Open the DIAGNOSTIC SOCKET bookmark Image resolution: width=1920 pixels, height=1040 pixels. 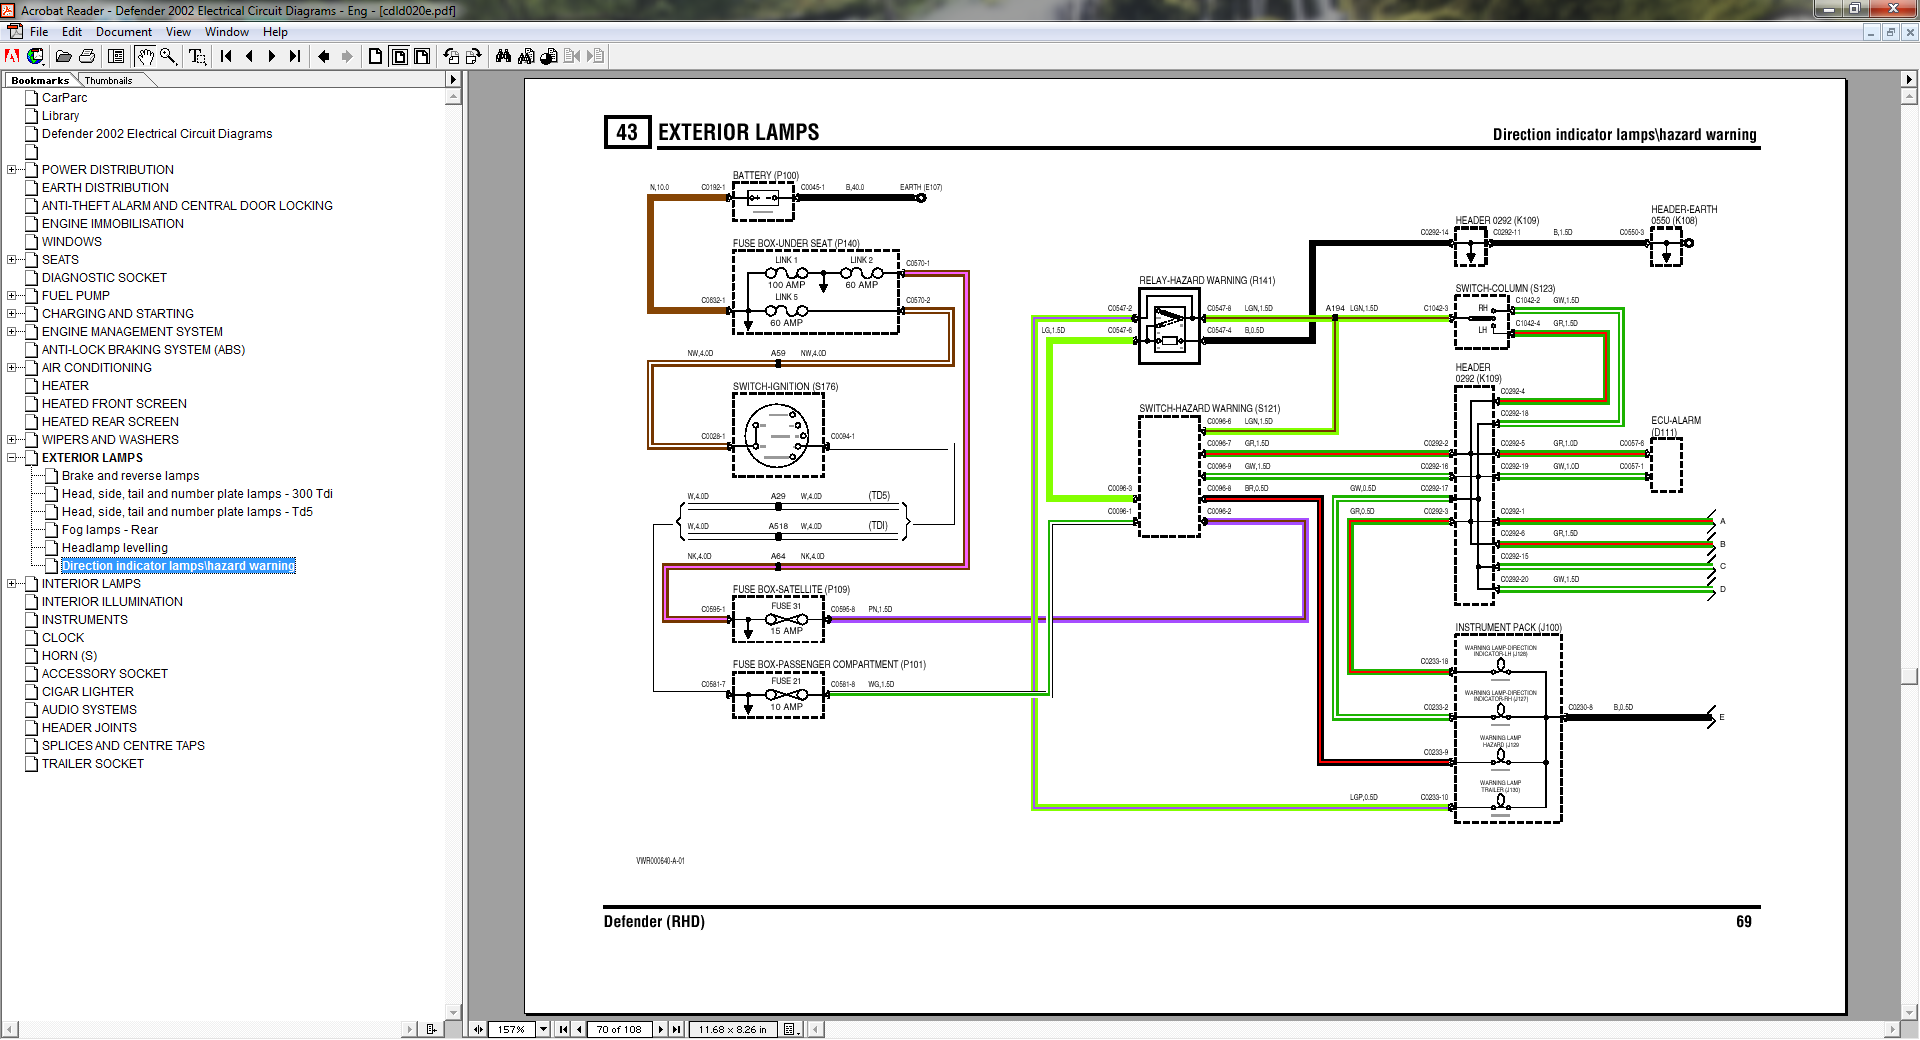(x=104, y=278)
